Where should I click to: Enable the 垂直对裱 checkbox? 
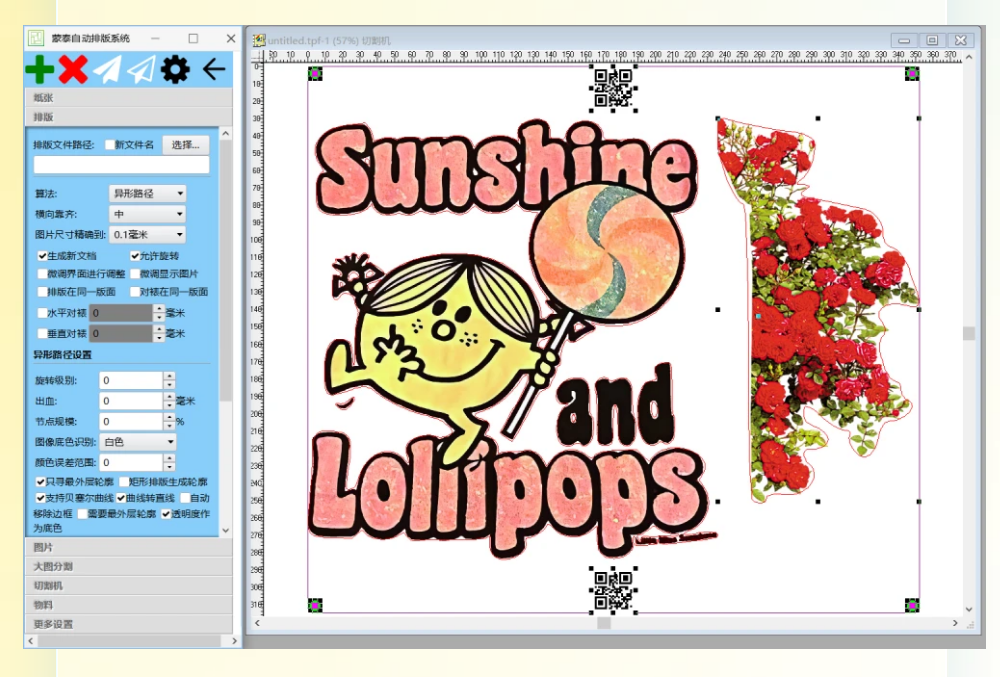tap(42, 333)
